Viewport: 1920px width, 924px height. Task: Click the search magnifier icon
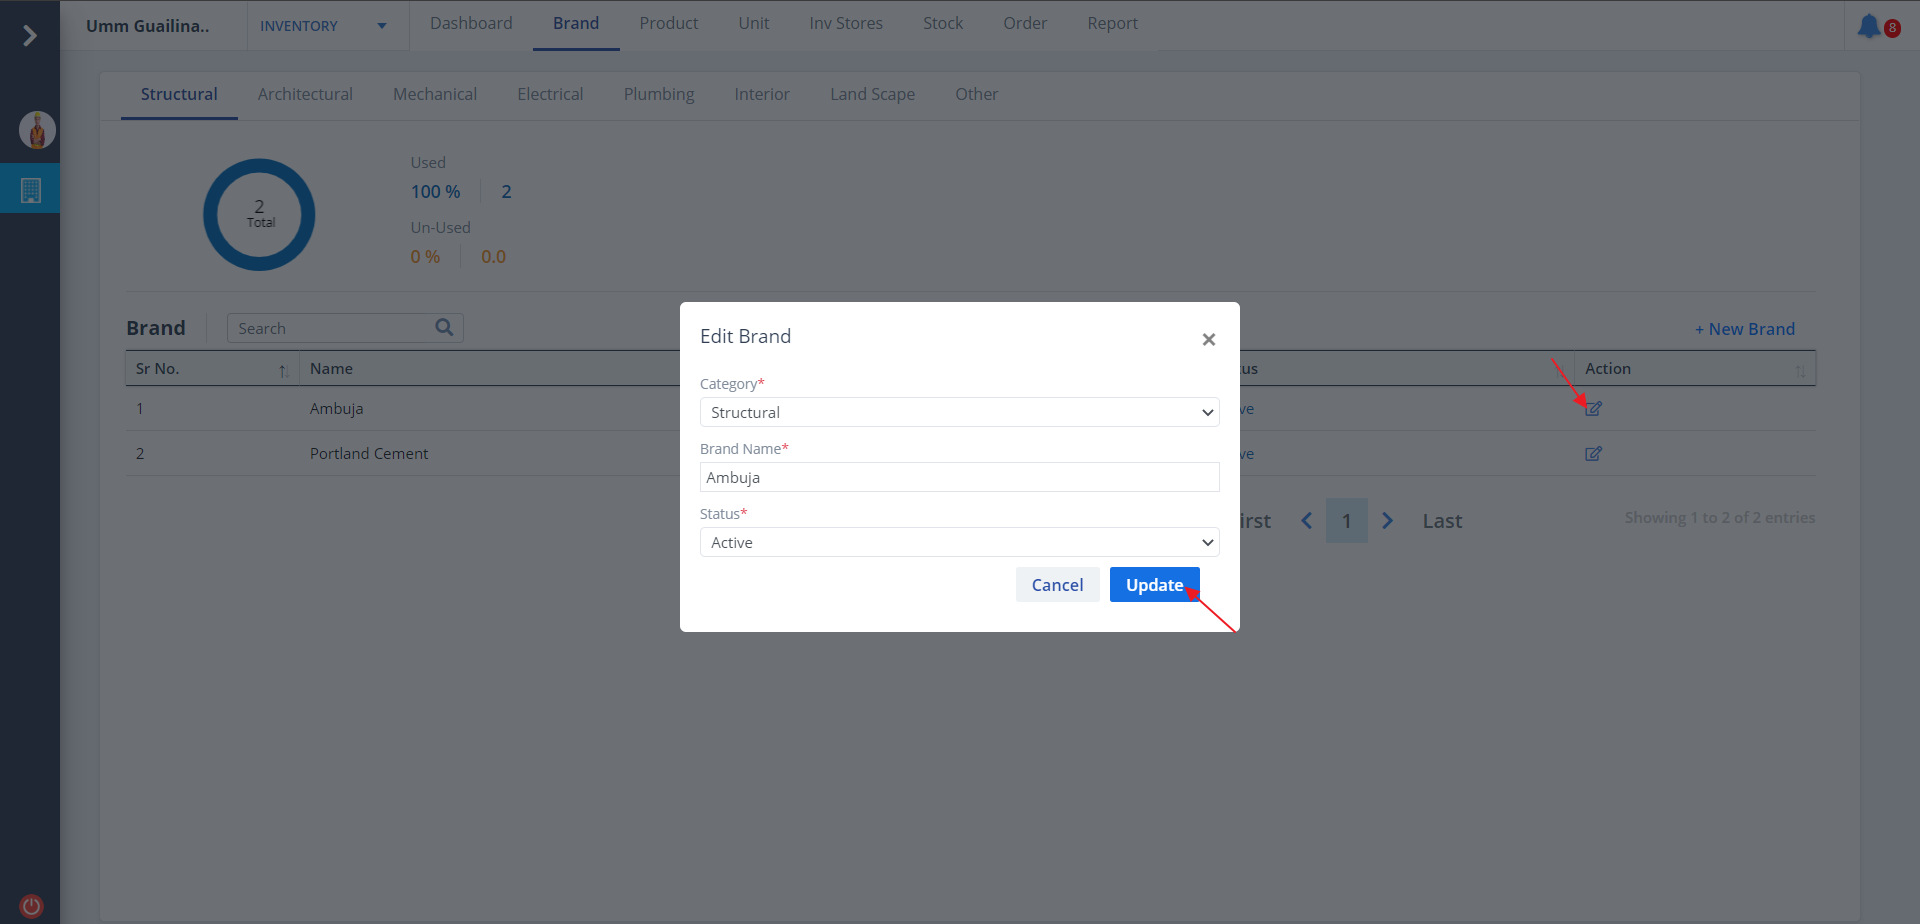coord(444,328)
